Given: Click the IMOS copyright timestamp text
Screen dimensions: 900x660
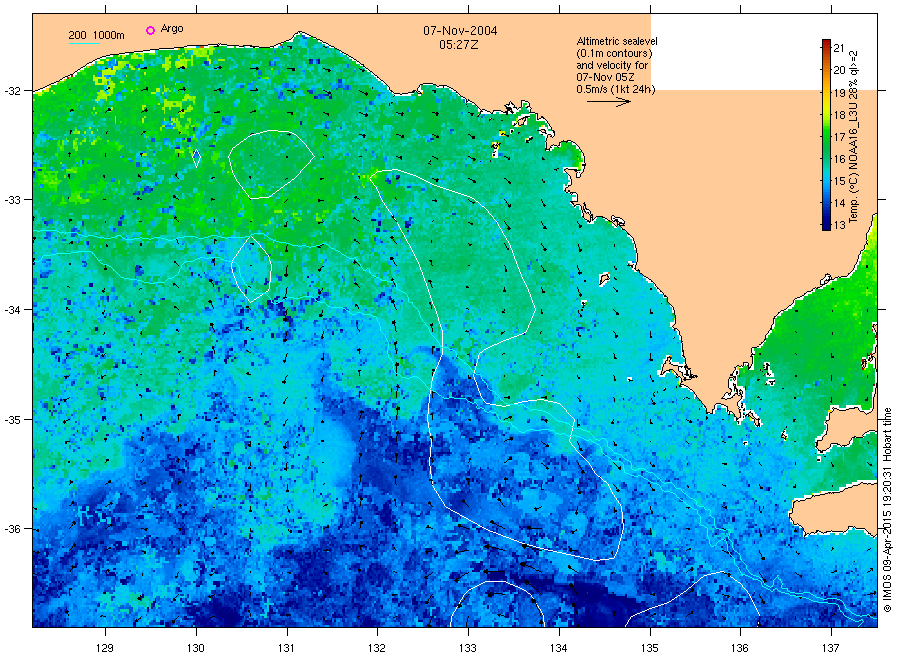Looking at the screenshot, I should pos(887,510).
